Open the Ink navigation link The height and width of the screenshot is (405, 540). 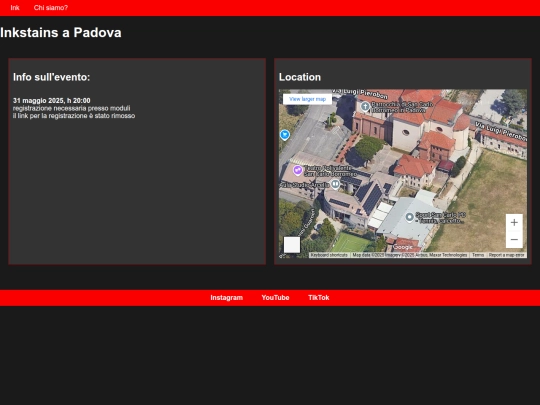[15, 8]
